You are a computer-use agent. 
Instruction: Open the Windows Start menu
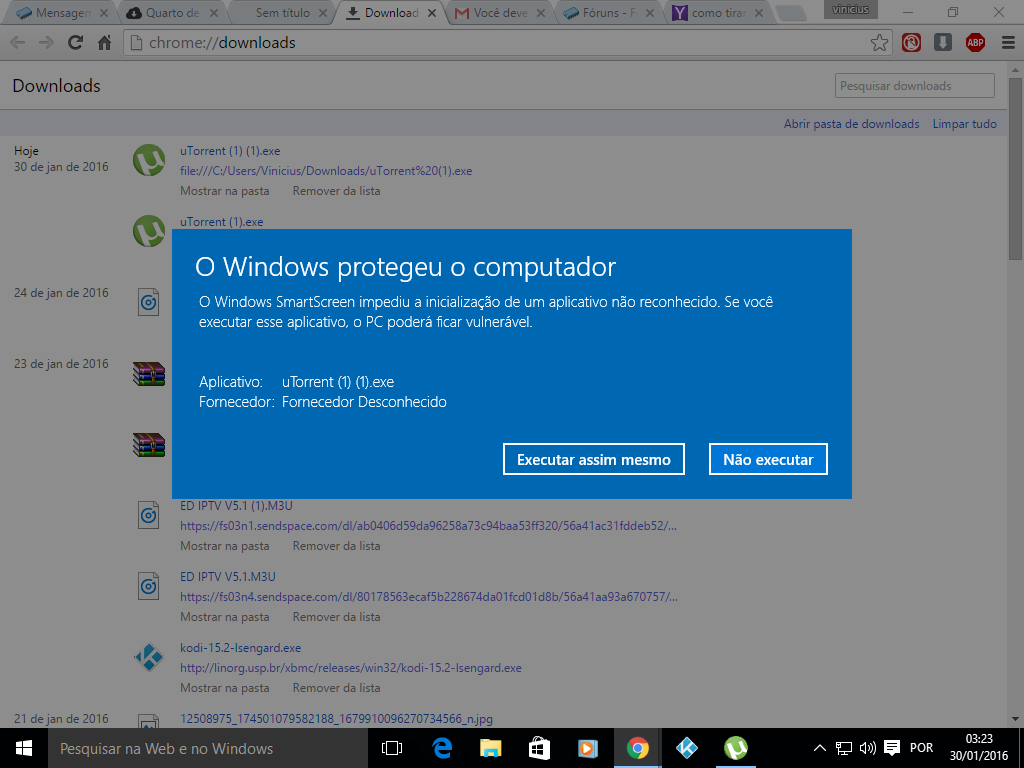click(x=24, y=748)
